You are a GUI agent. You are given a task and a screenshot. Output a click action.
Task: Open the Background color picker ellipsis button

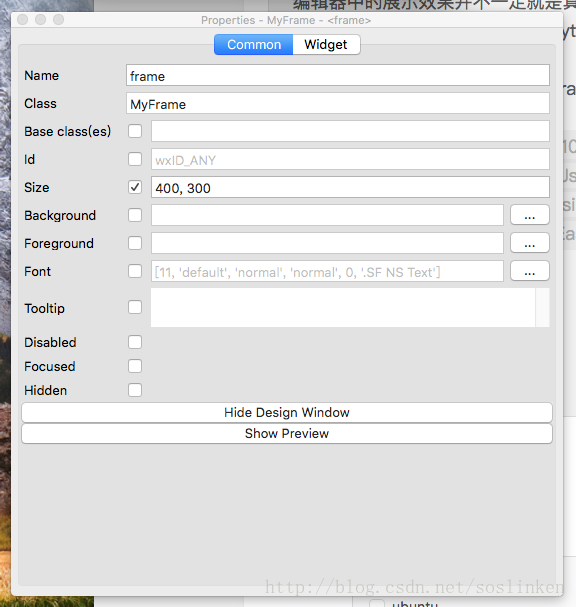pos(530,215)
